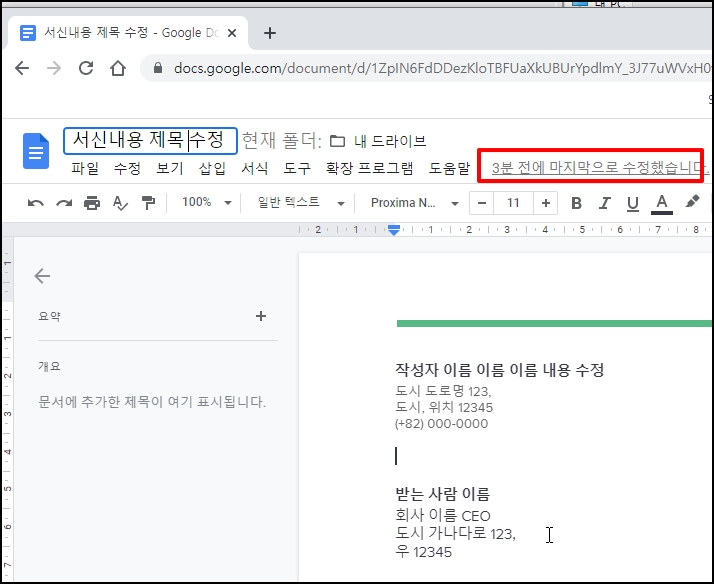Click the print icon
This screenshot has width=714, height=584.
pos(92,203)
